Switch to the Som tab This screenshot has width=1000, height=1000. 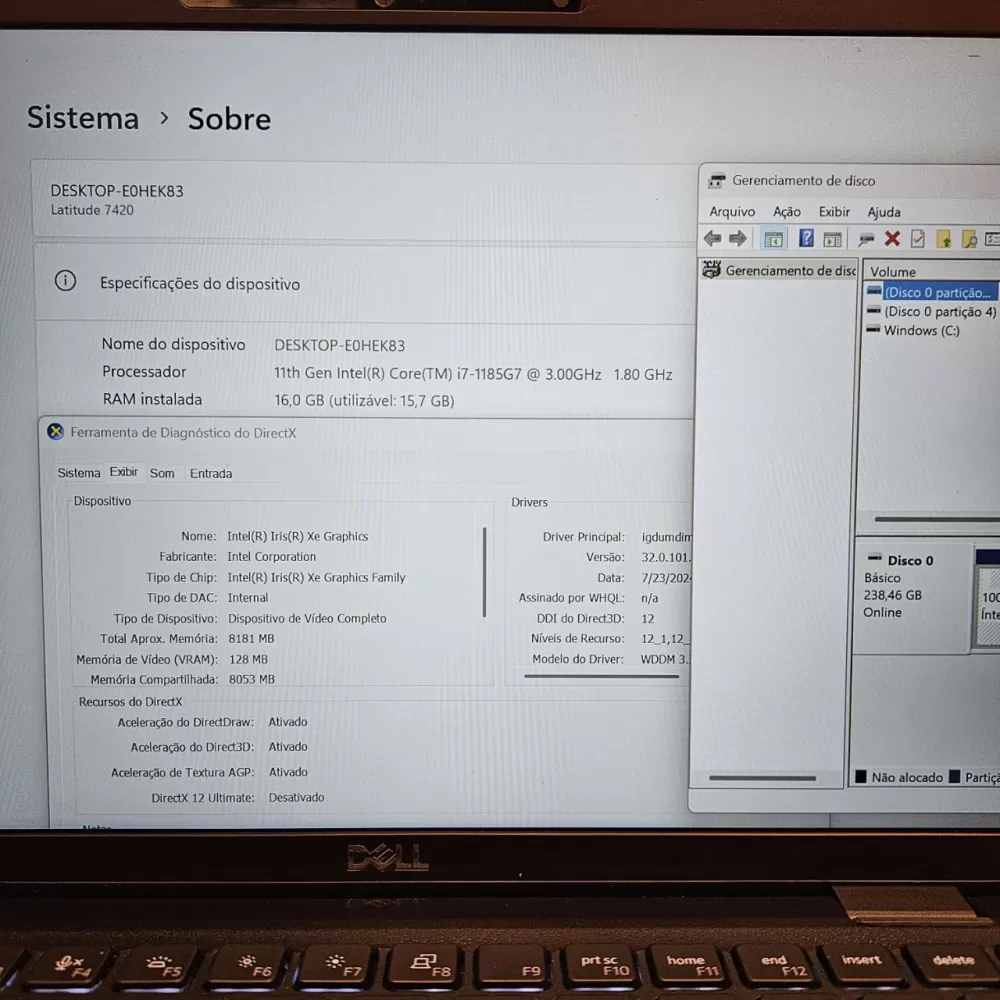162,473
